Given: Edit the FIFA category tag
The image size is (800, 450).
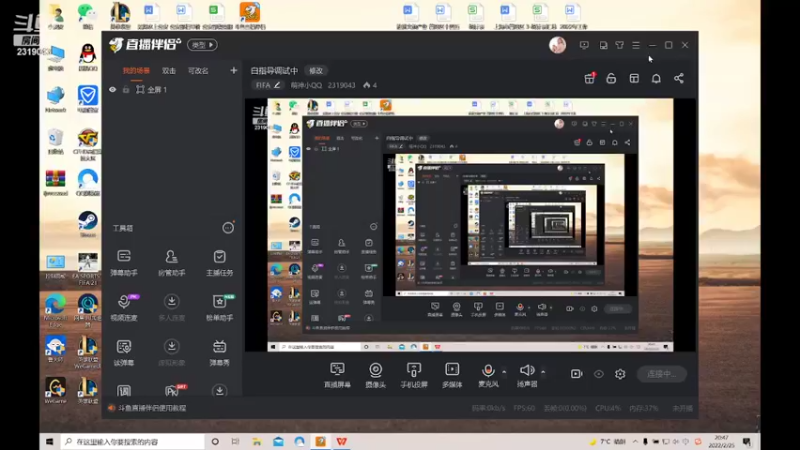Looking at the screenshot, I should 267,85.
